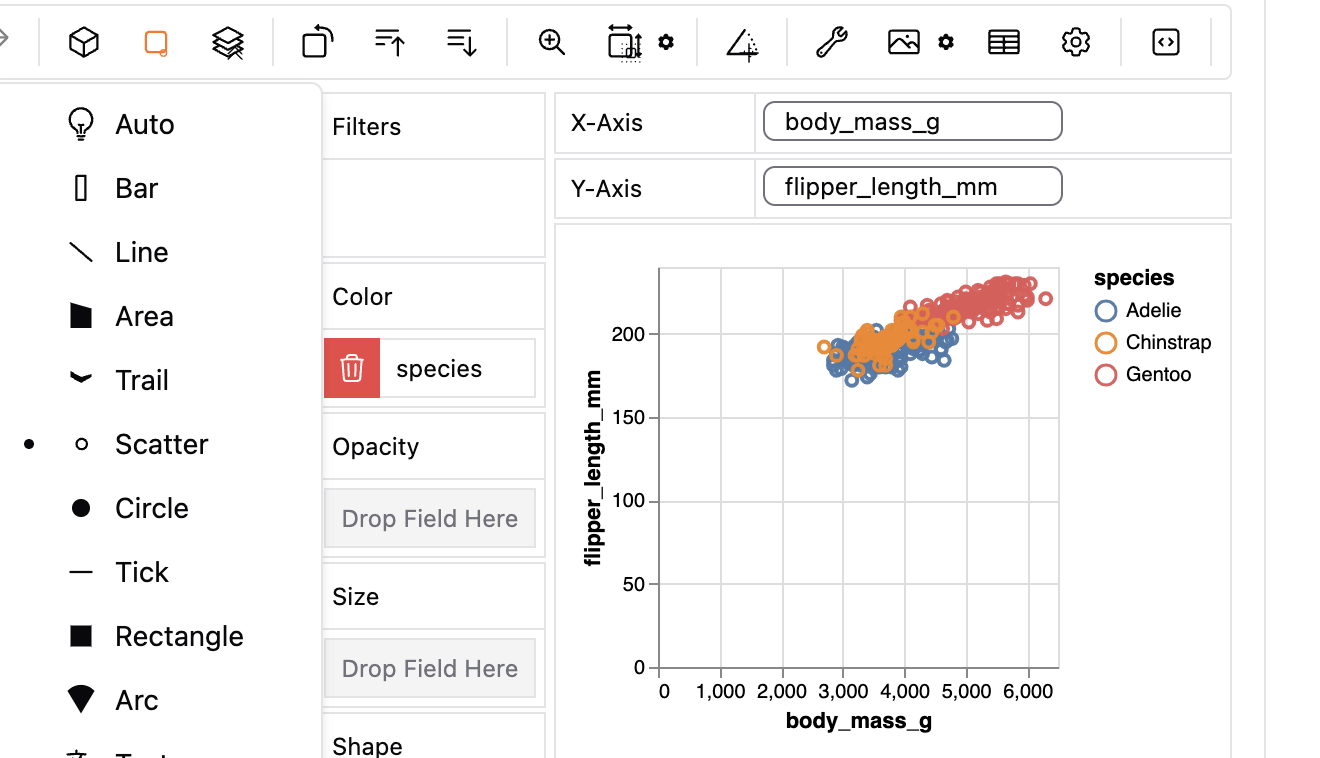
Task: Sort data ascending using the toolbar icon
Action: 389,42
